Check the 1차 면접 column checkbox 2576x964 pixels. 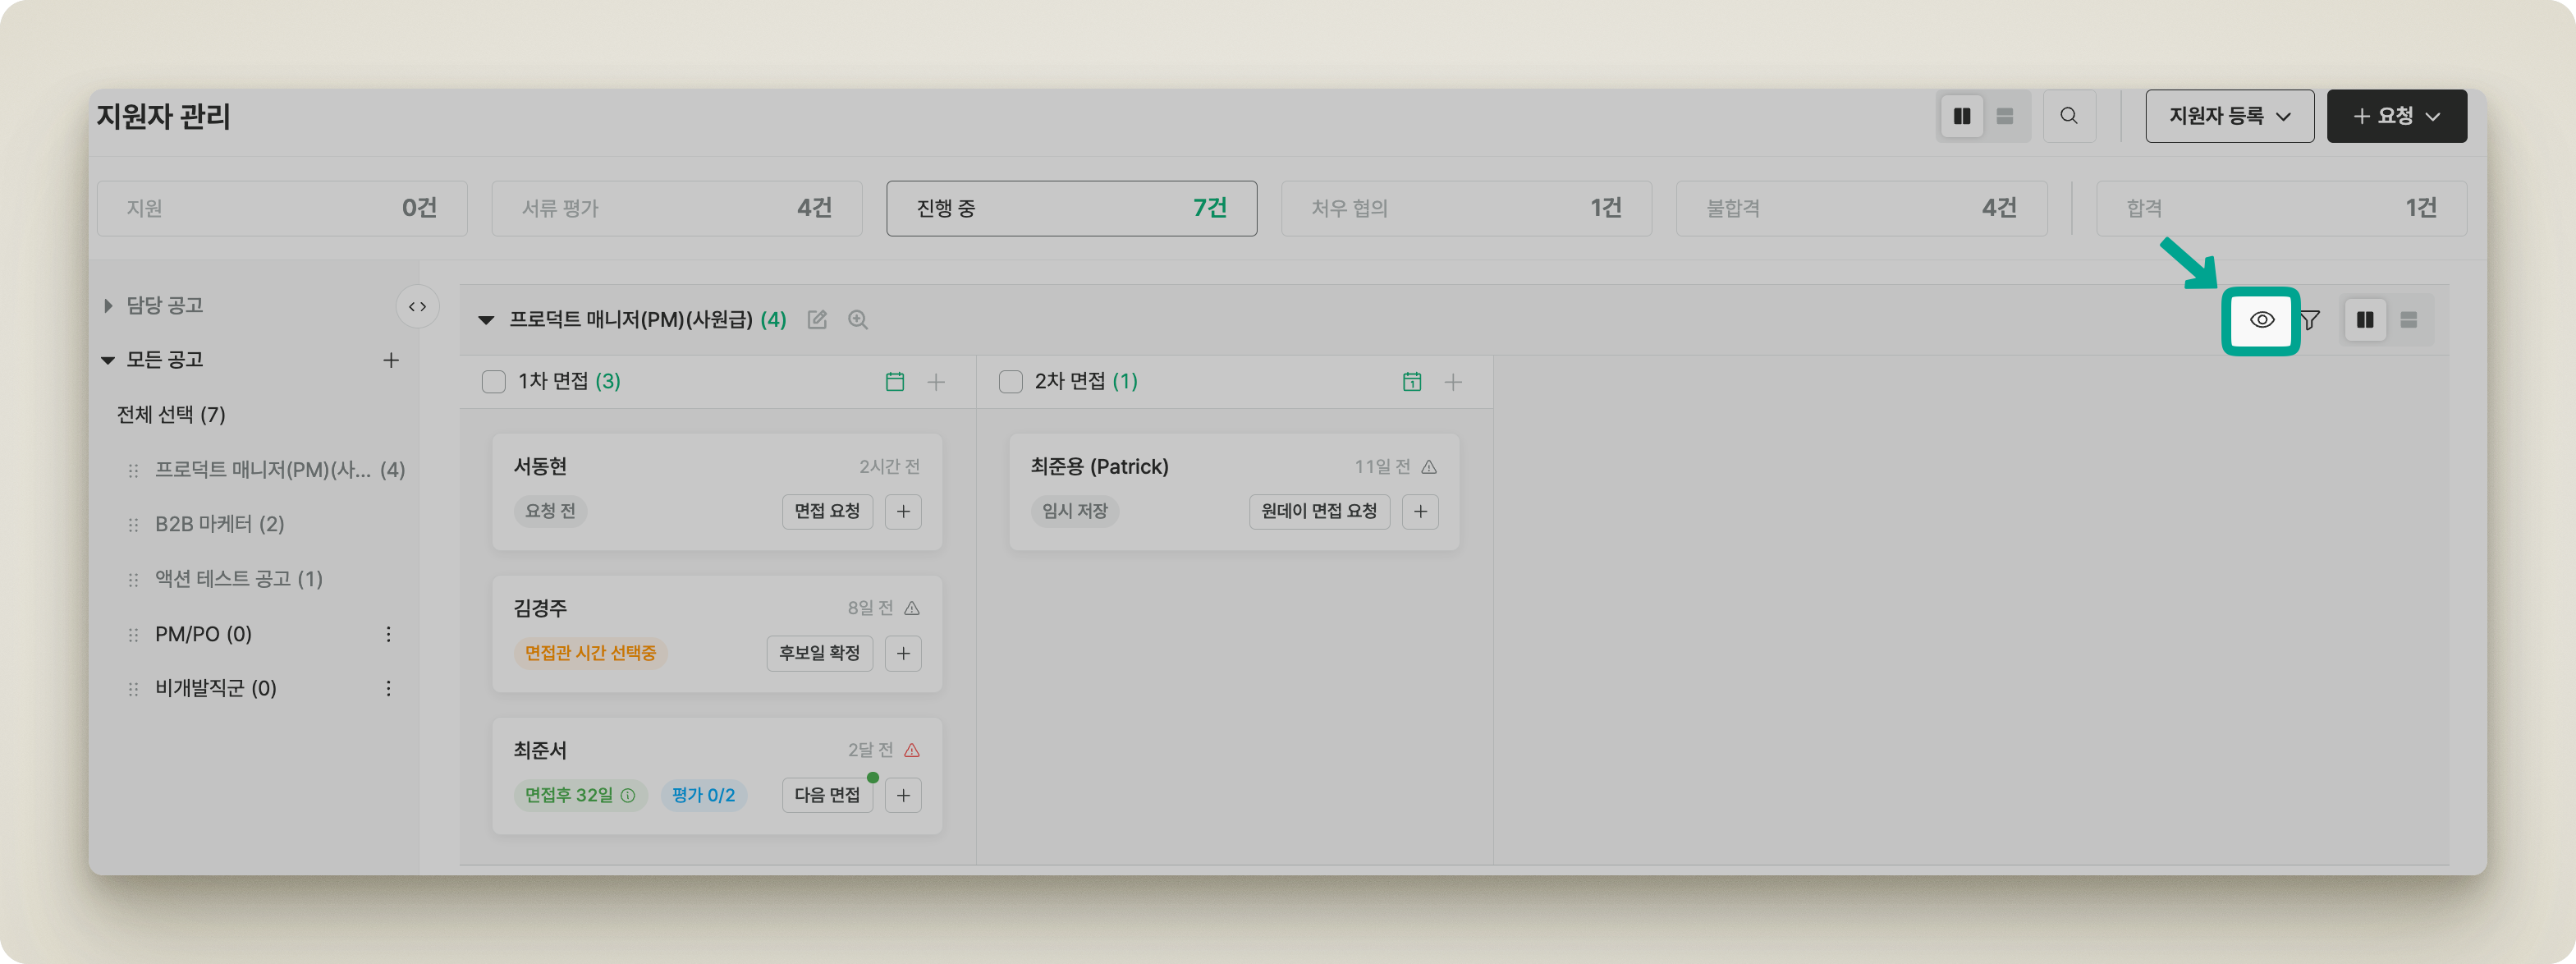tap(494, 382)
